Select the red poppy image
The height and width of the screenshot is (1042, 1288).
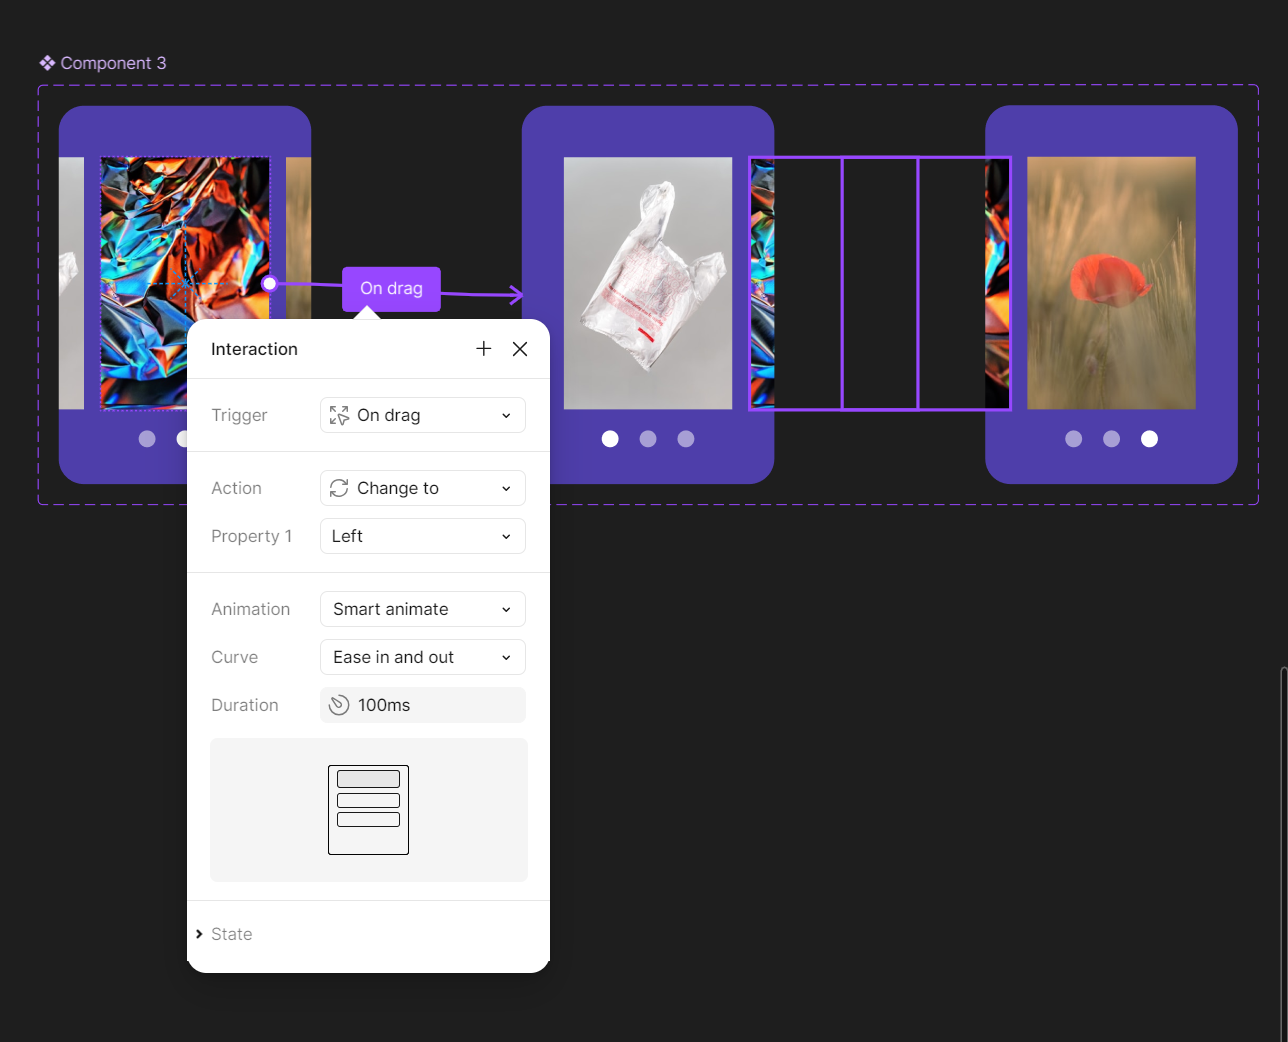1111,283
